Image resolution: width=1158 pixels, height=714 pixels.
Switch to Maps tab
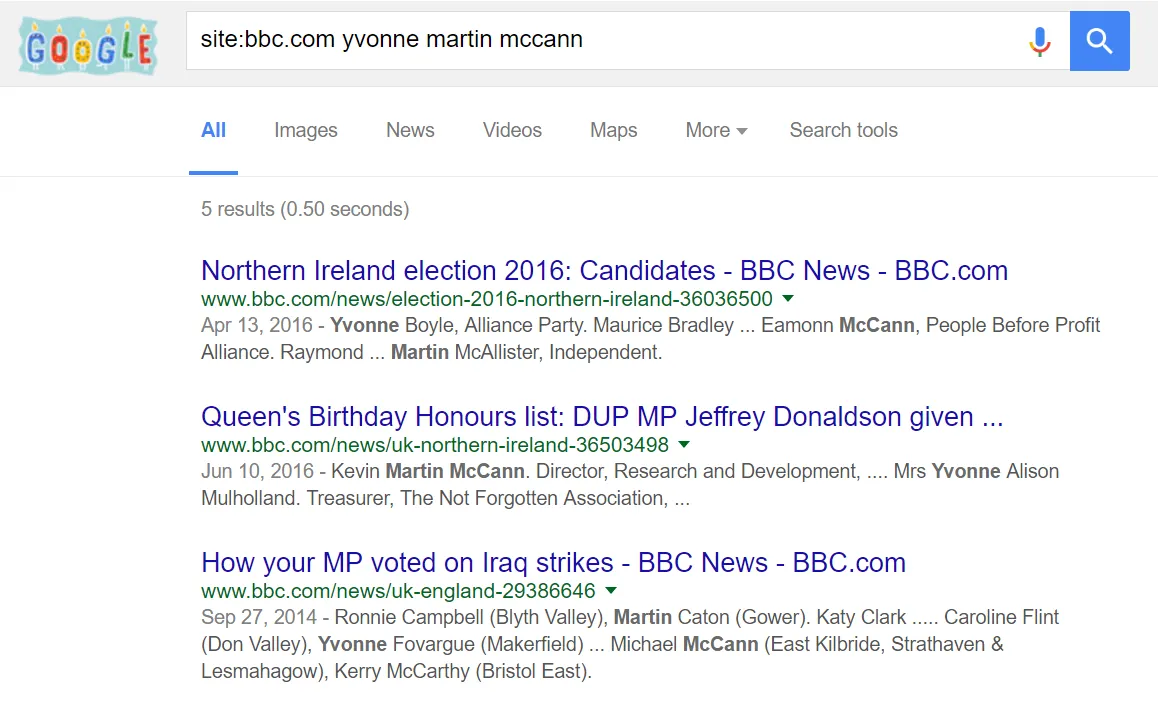[613, 130]
